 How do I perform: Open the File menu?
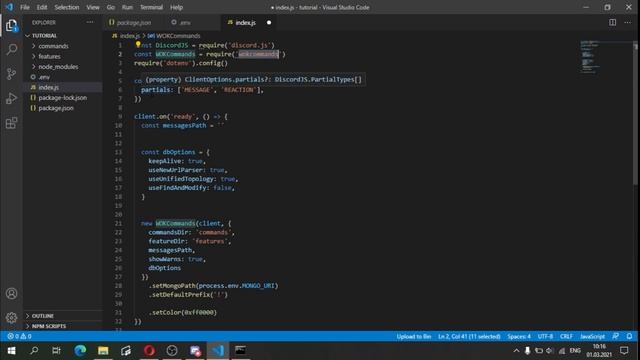tap(25, 7)
